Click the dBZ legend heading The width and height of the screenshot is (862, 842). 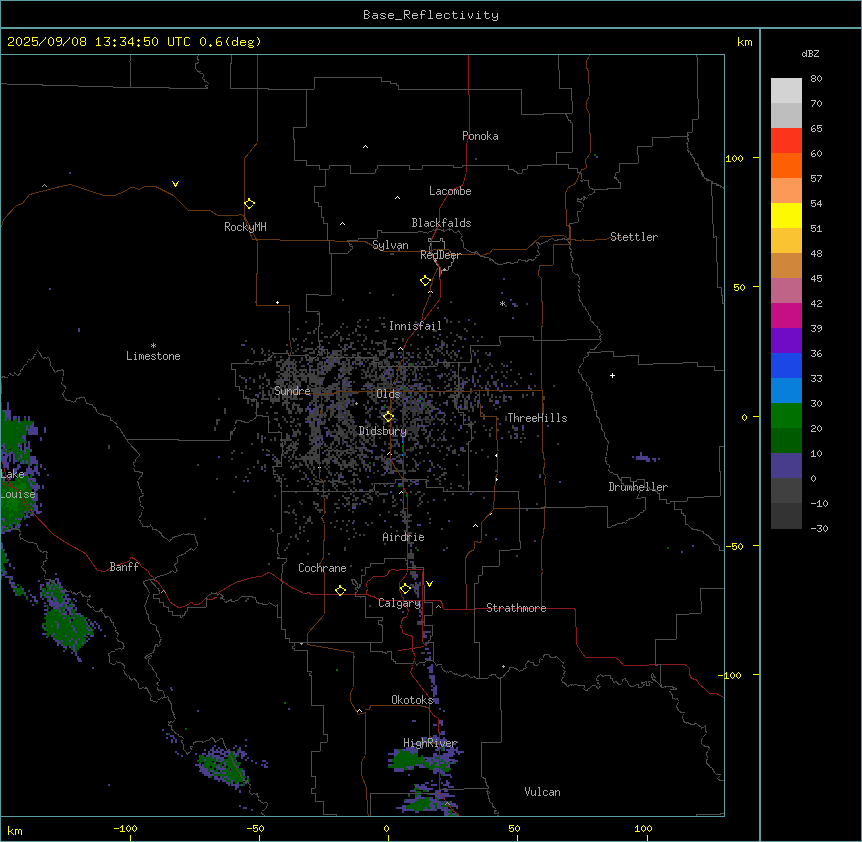pyautogui.click(x=810, y=53)
